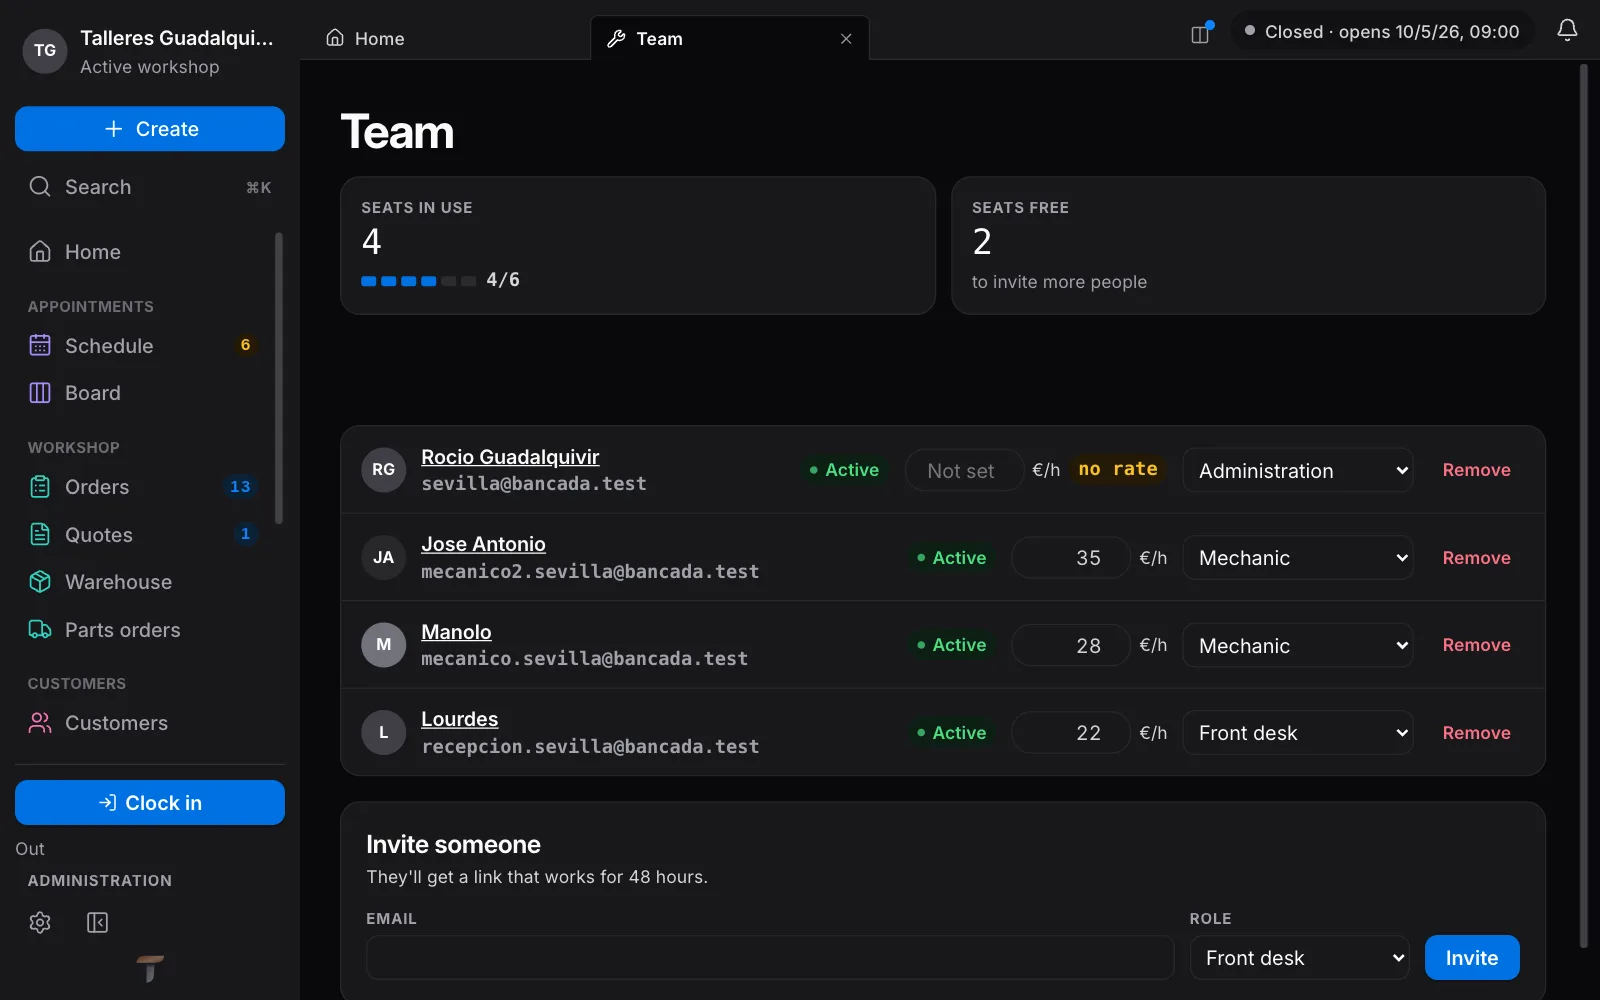Open Jose Antonio's Mechanic role dropdown
Image resolution: width=1600 pixels, height=1000 pixels.
[1298, 558]
